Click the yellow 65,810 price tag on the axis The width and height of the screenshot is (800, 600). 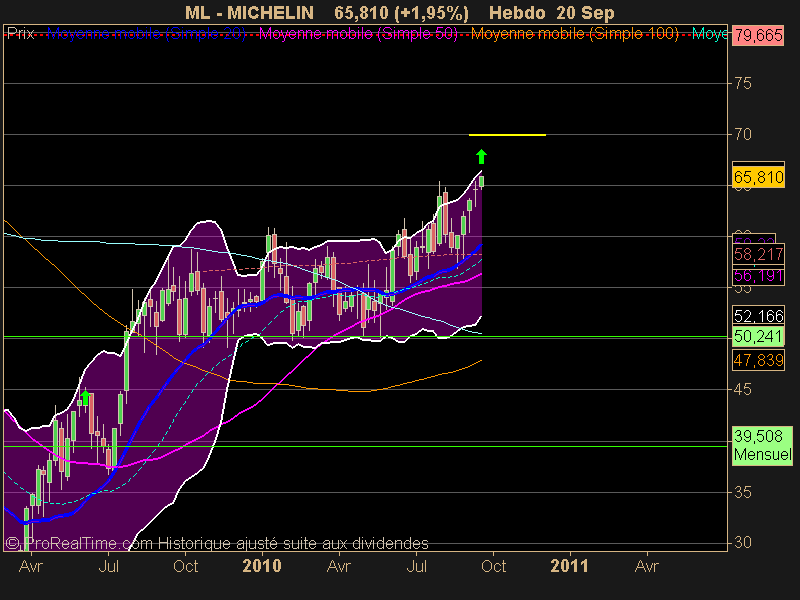tap(758, 177)
